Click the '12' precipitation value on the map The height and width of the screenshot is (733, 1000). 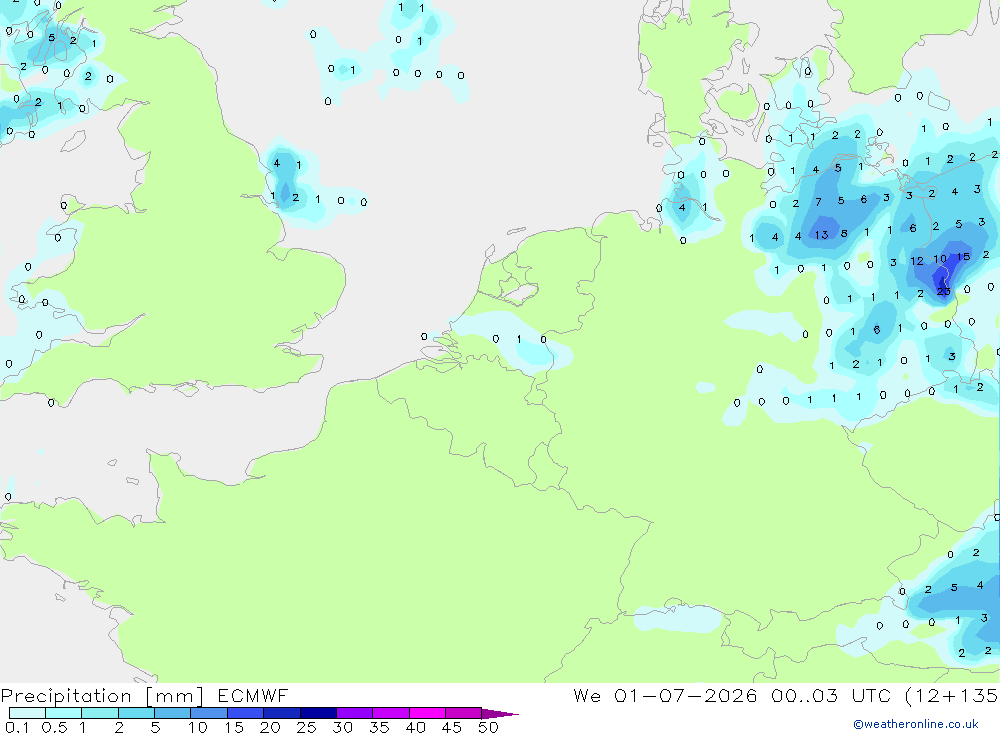click(x=916, y=261)
